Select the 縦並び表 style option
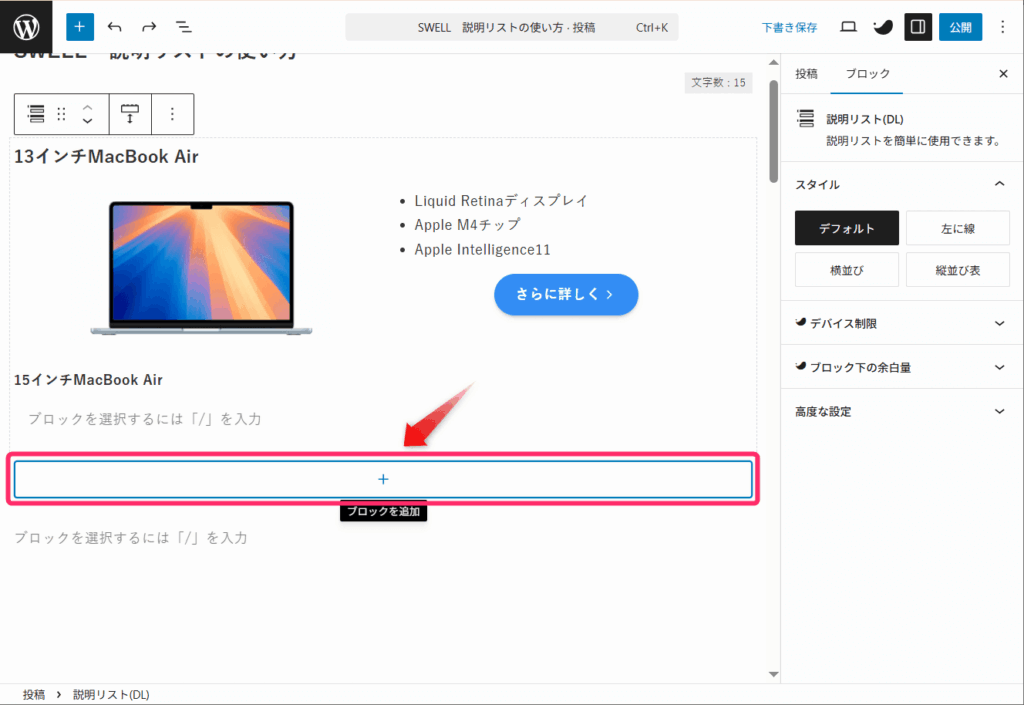Screen dimensions: 1024x705 (957, 270)
